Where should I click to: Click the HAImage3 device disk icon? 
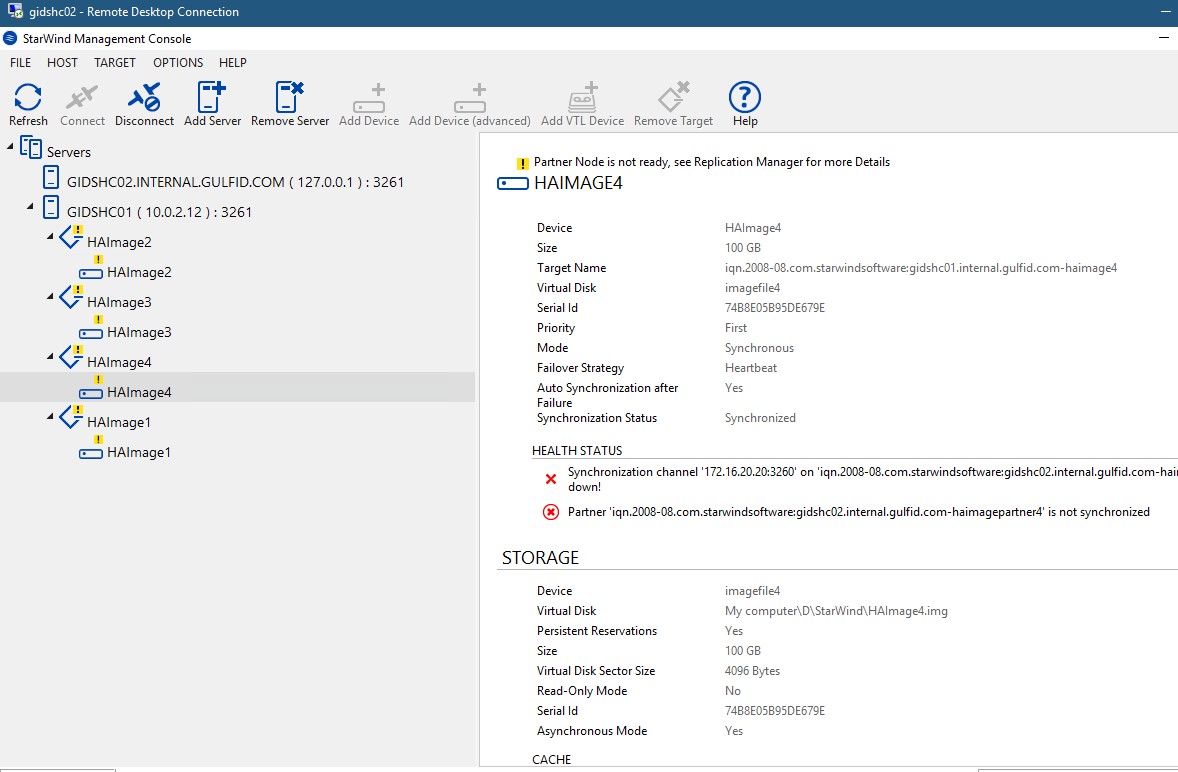click(x=91, y=333)
